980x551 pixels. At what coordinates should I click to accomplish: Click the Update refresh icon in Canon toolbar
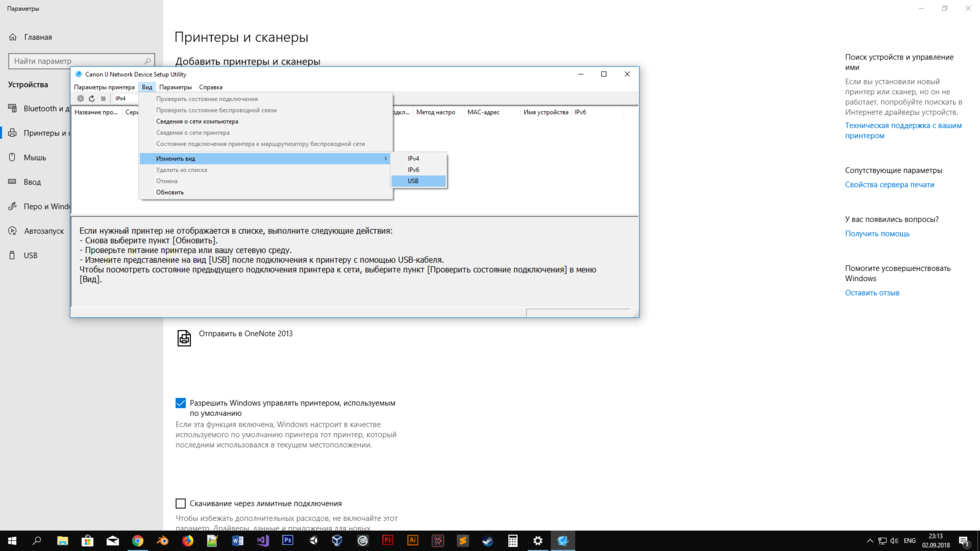coord(92,99)
